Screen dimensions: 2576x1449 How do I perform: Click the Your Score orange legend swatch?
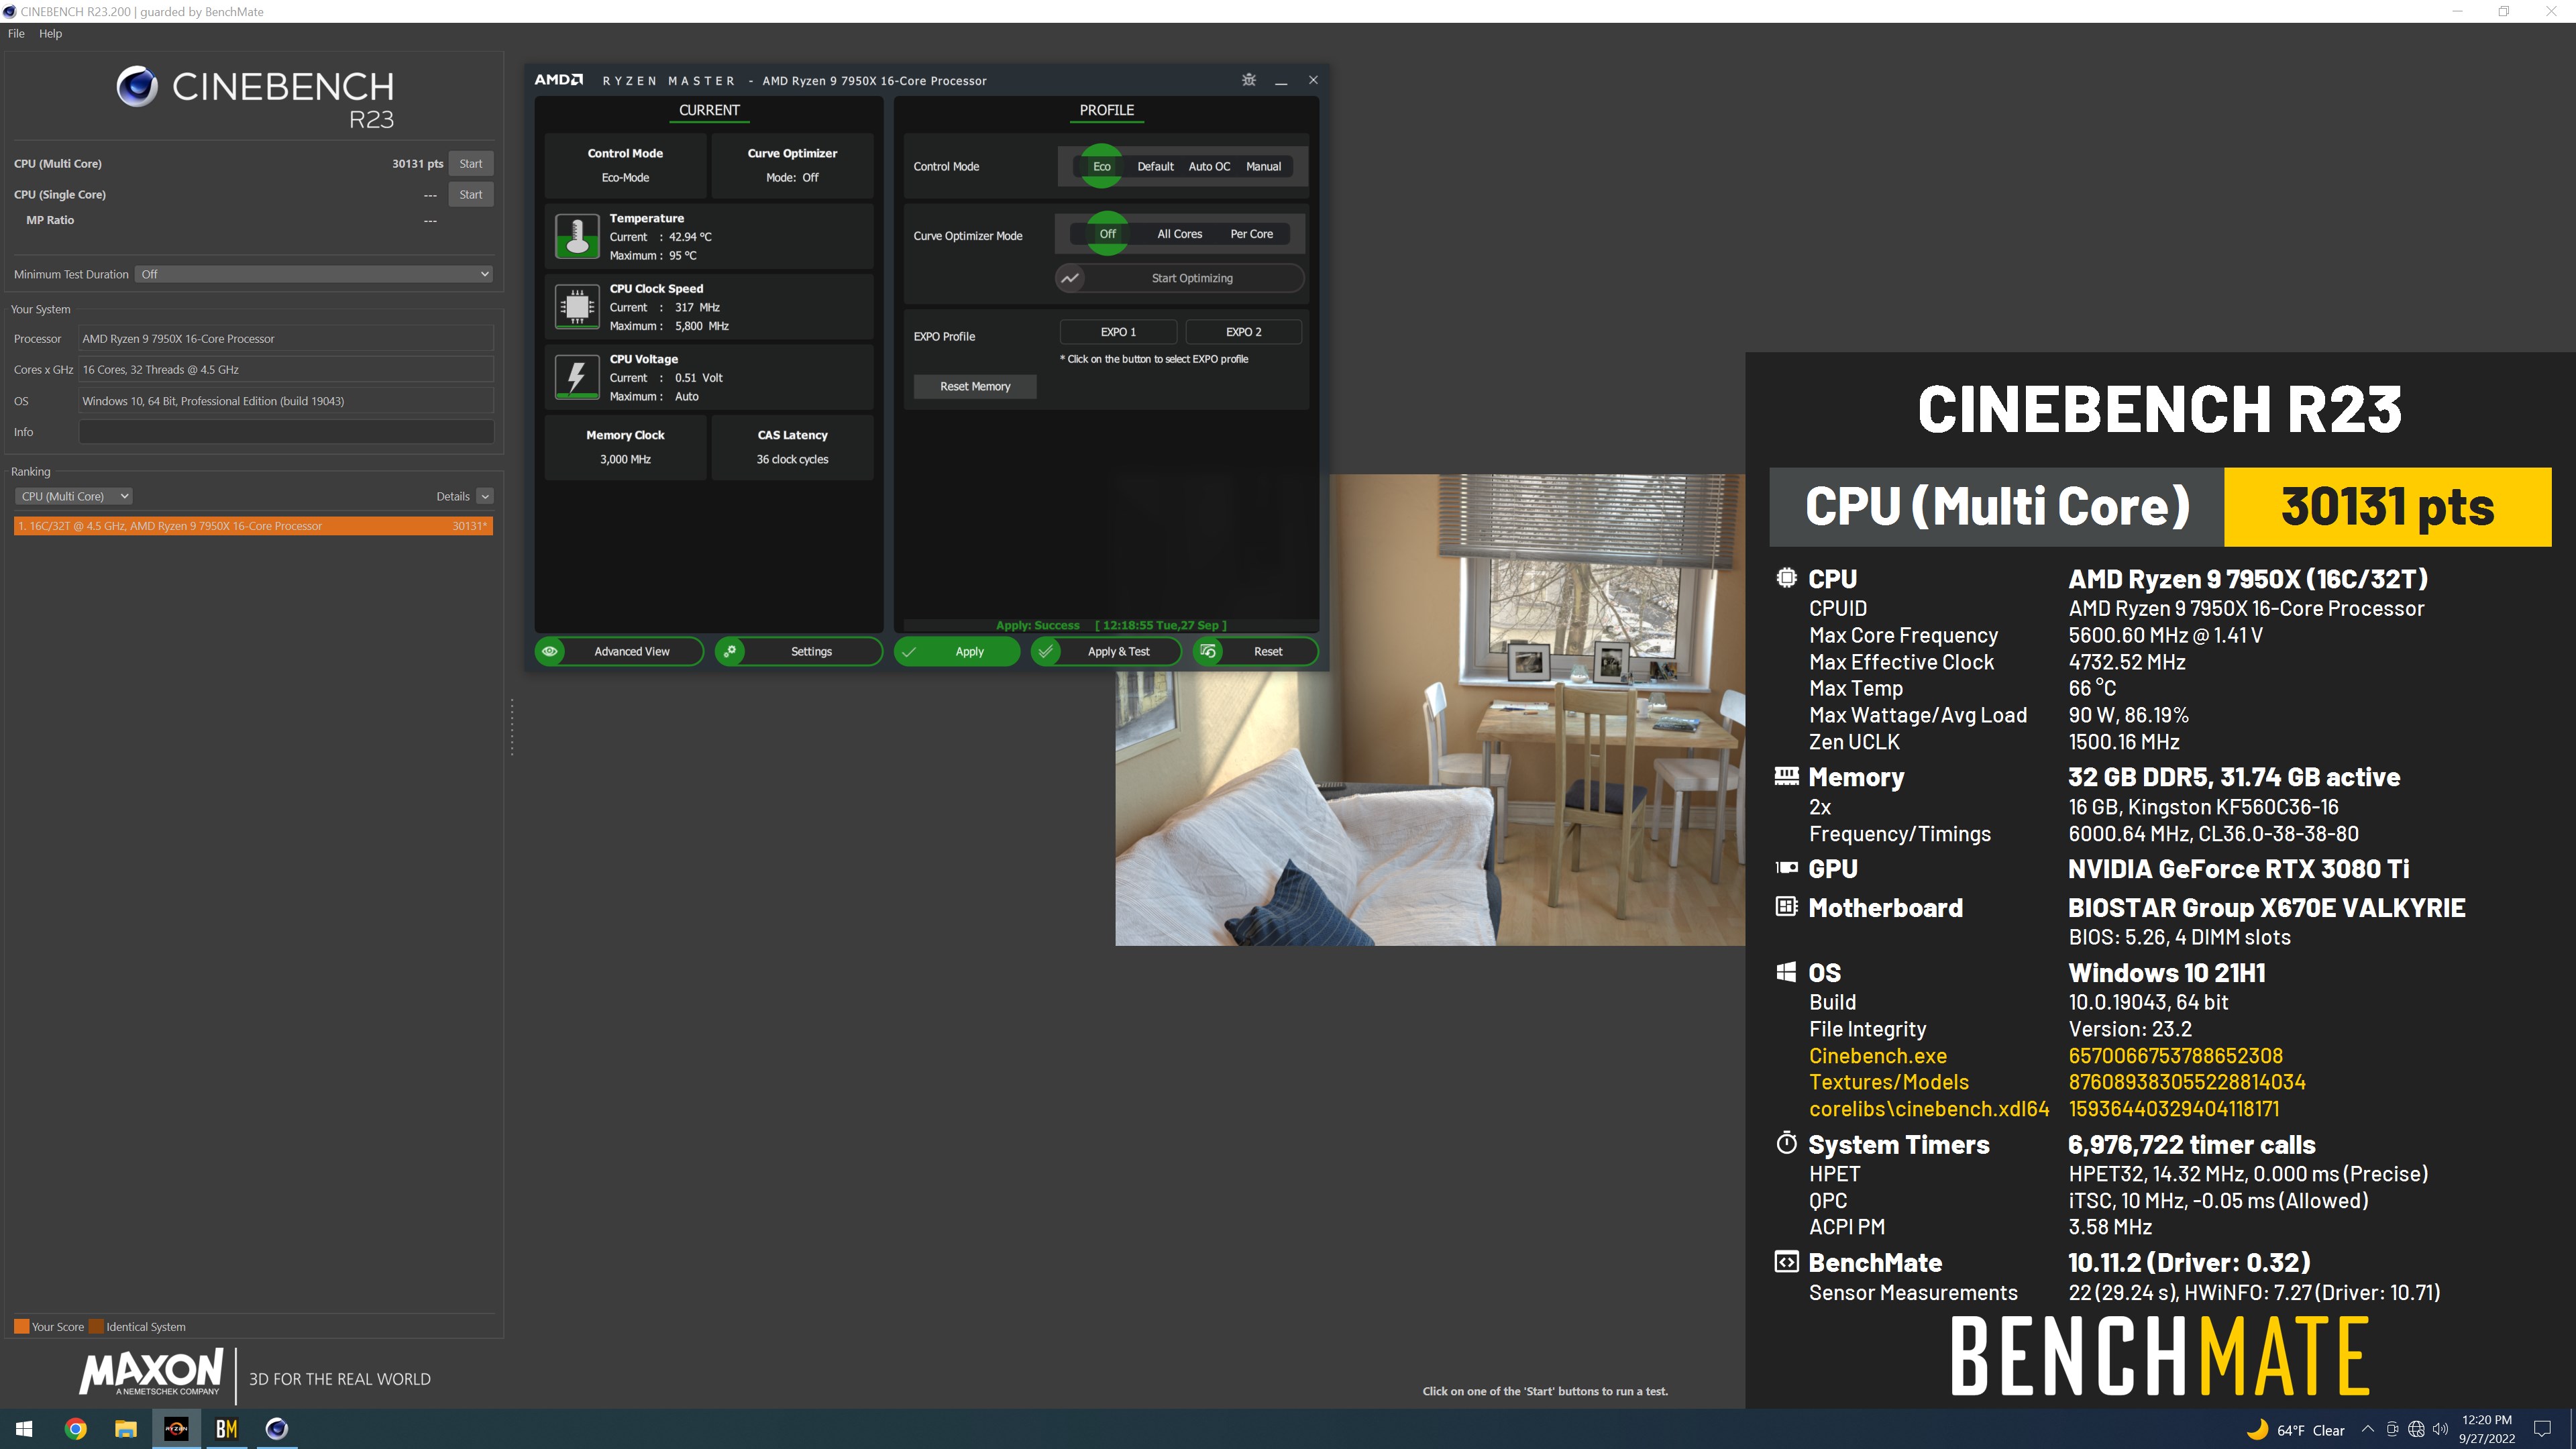point(21,1327)
